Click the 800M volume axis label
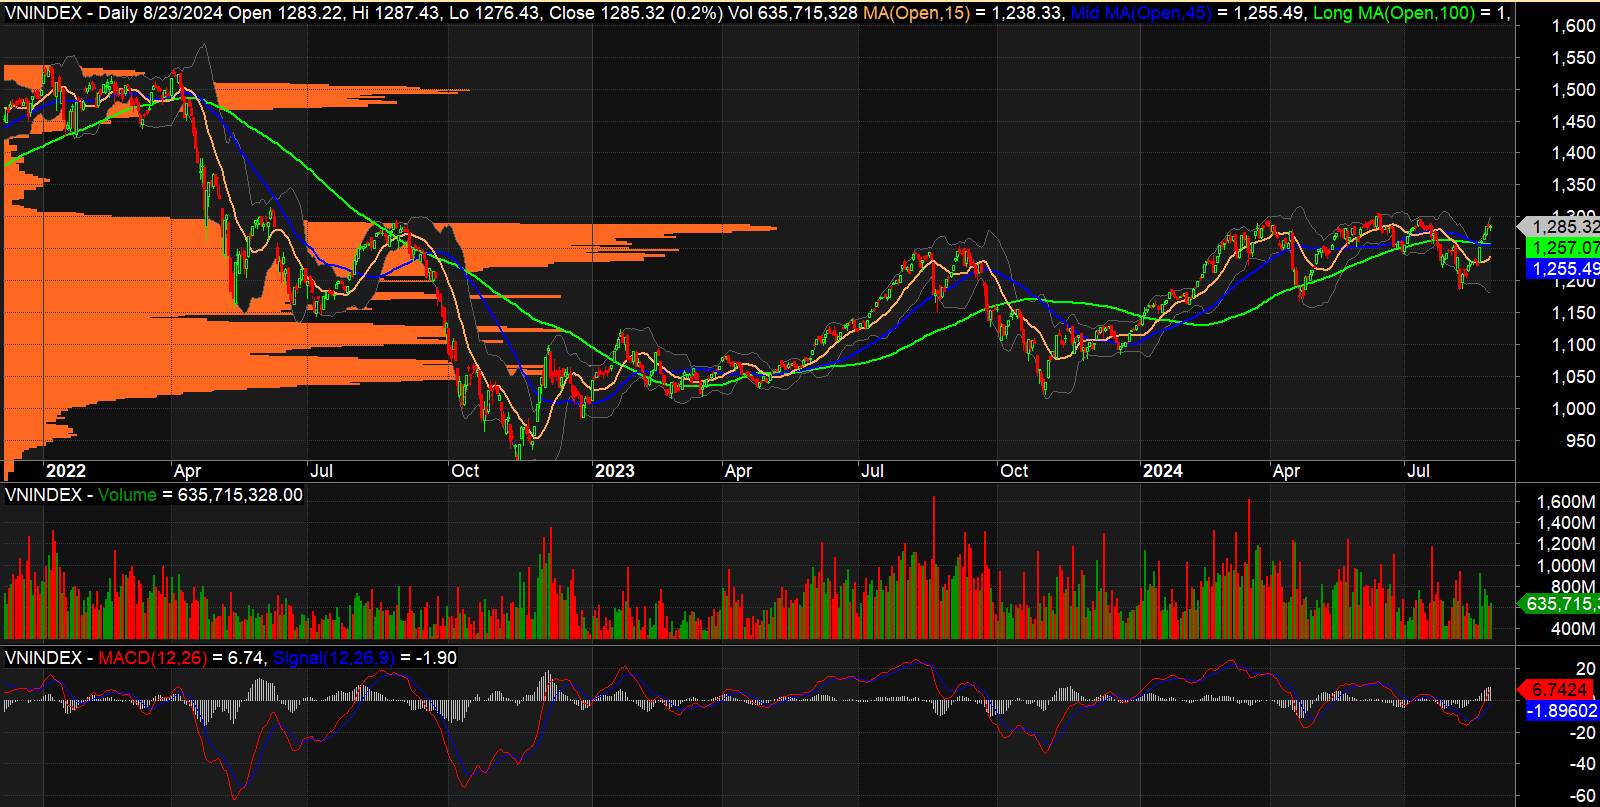 [x=1573, y=587]
